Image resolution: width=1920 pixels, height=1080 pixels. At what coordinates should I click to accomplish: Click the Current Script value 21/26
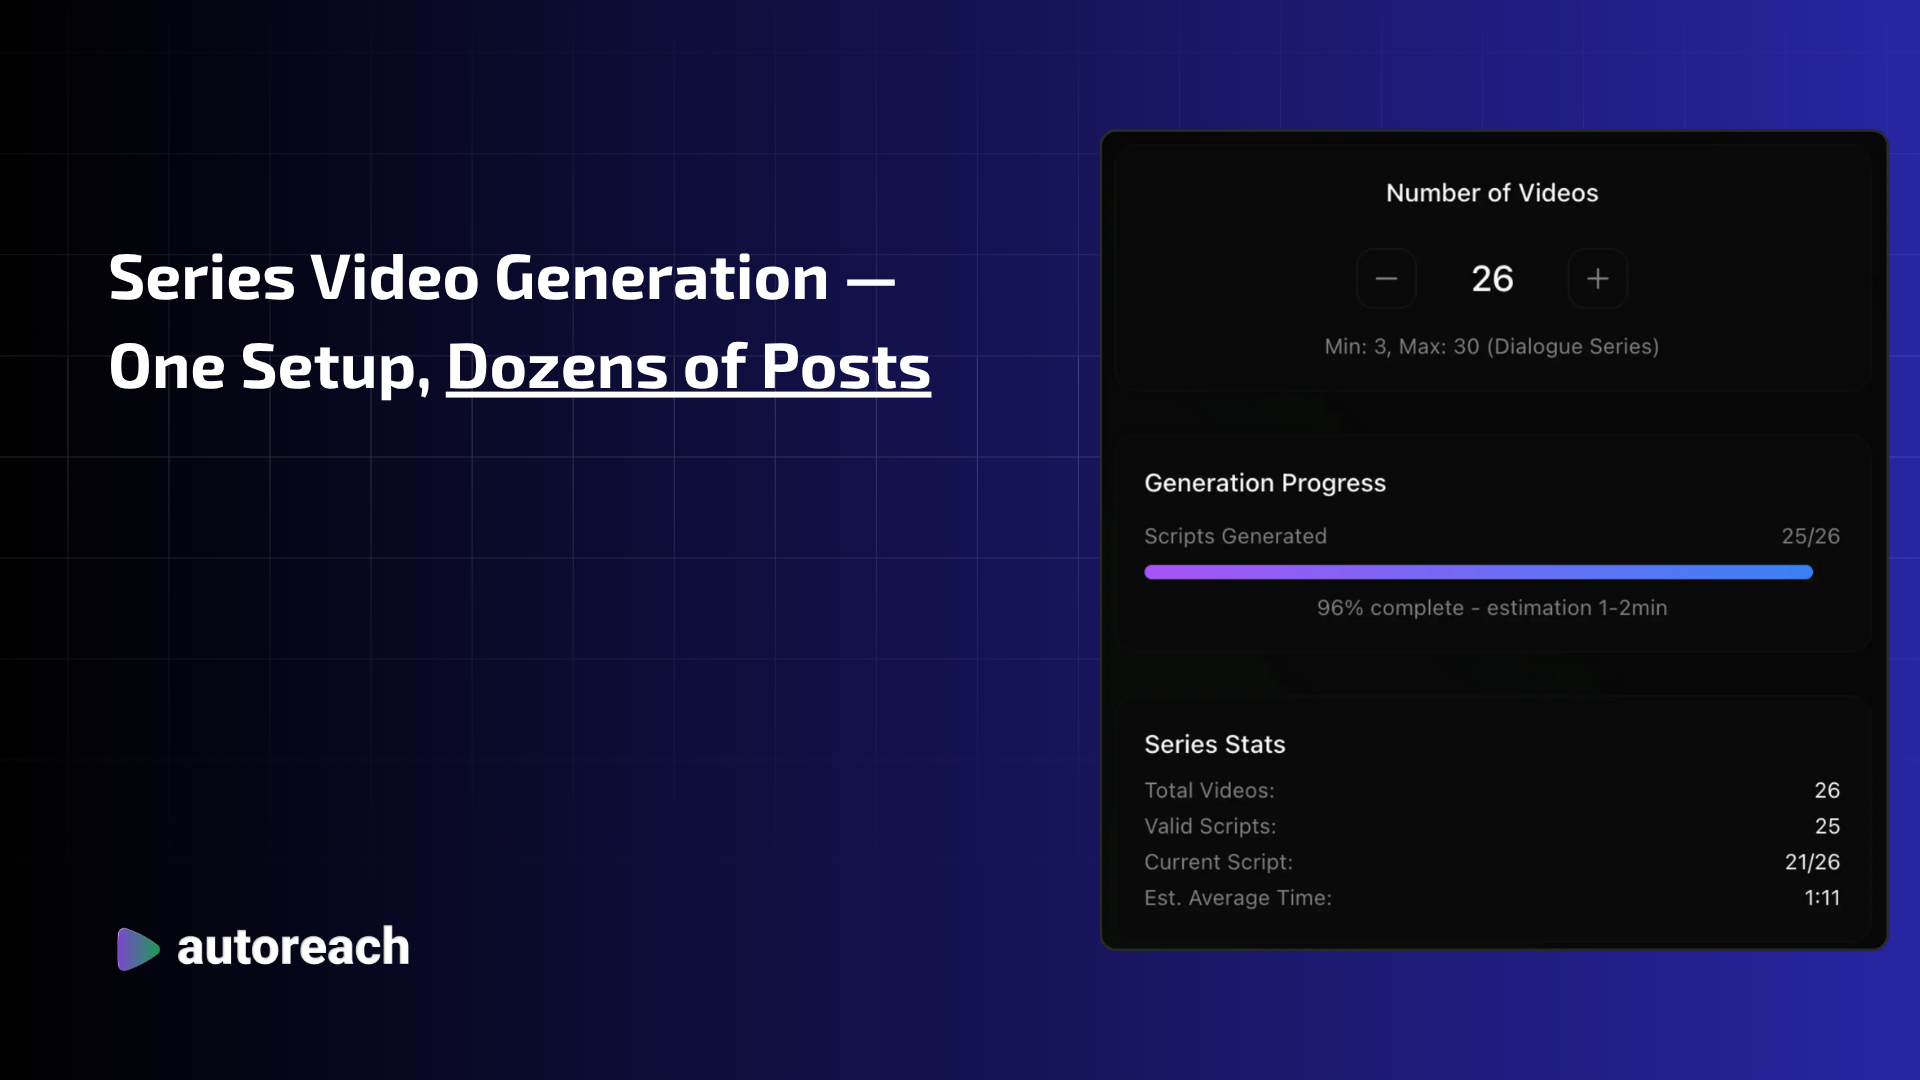[x=1812, y=862]
